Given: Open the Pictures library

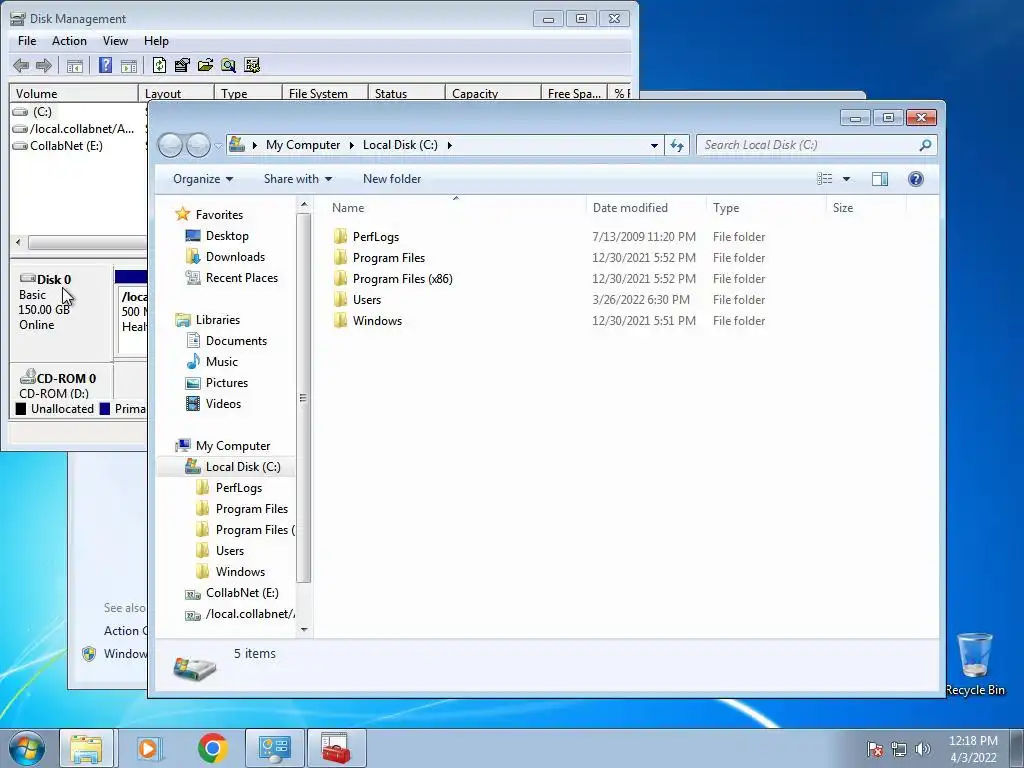Looking at the screenshot, I should (x=227, y=383).
